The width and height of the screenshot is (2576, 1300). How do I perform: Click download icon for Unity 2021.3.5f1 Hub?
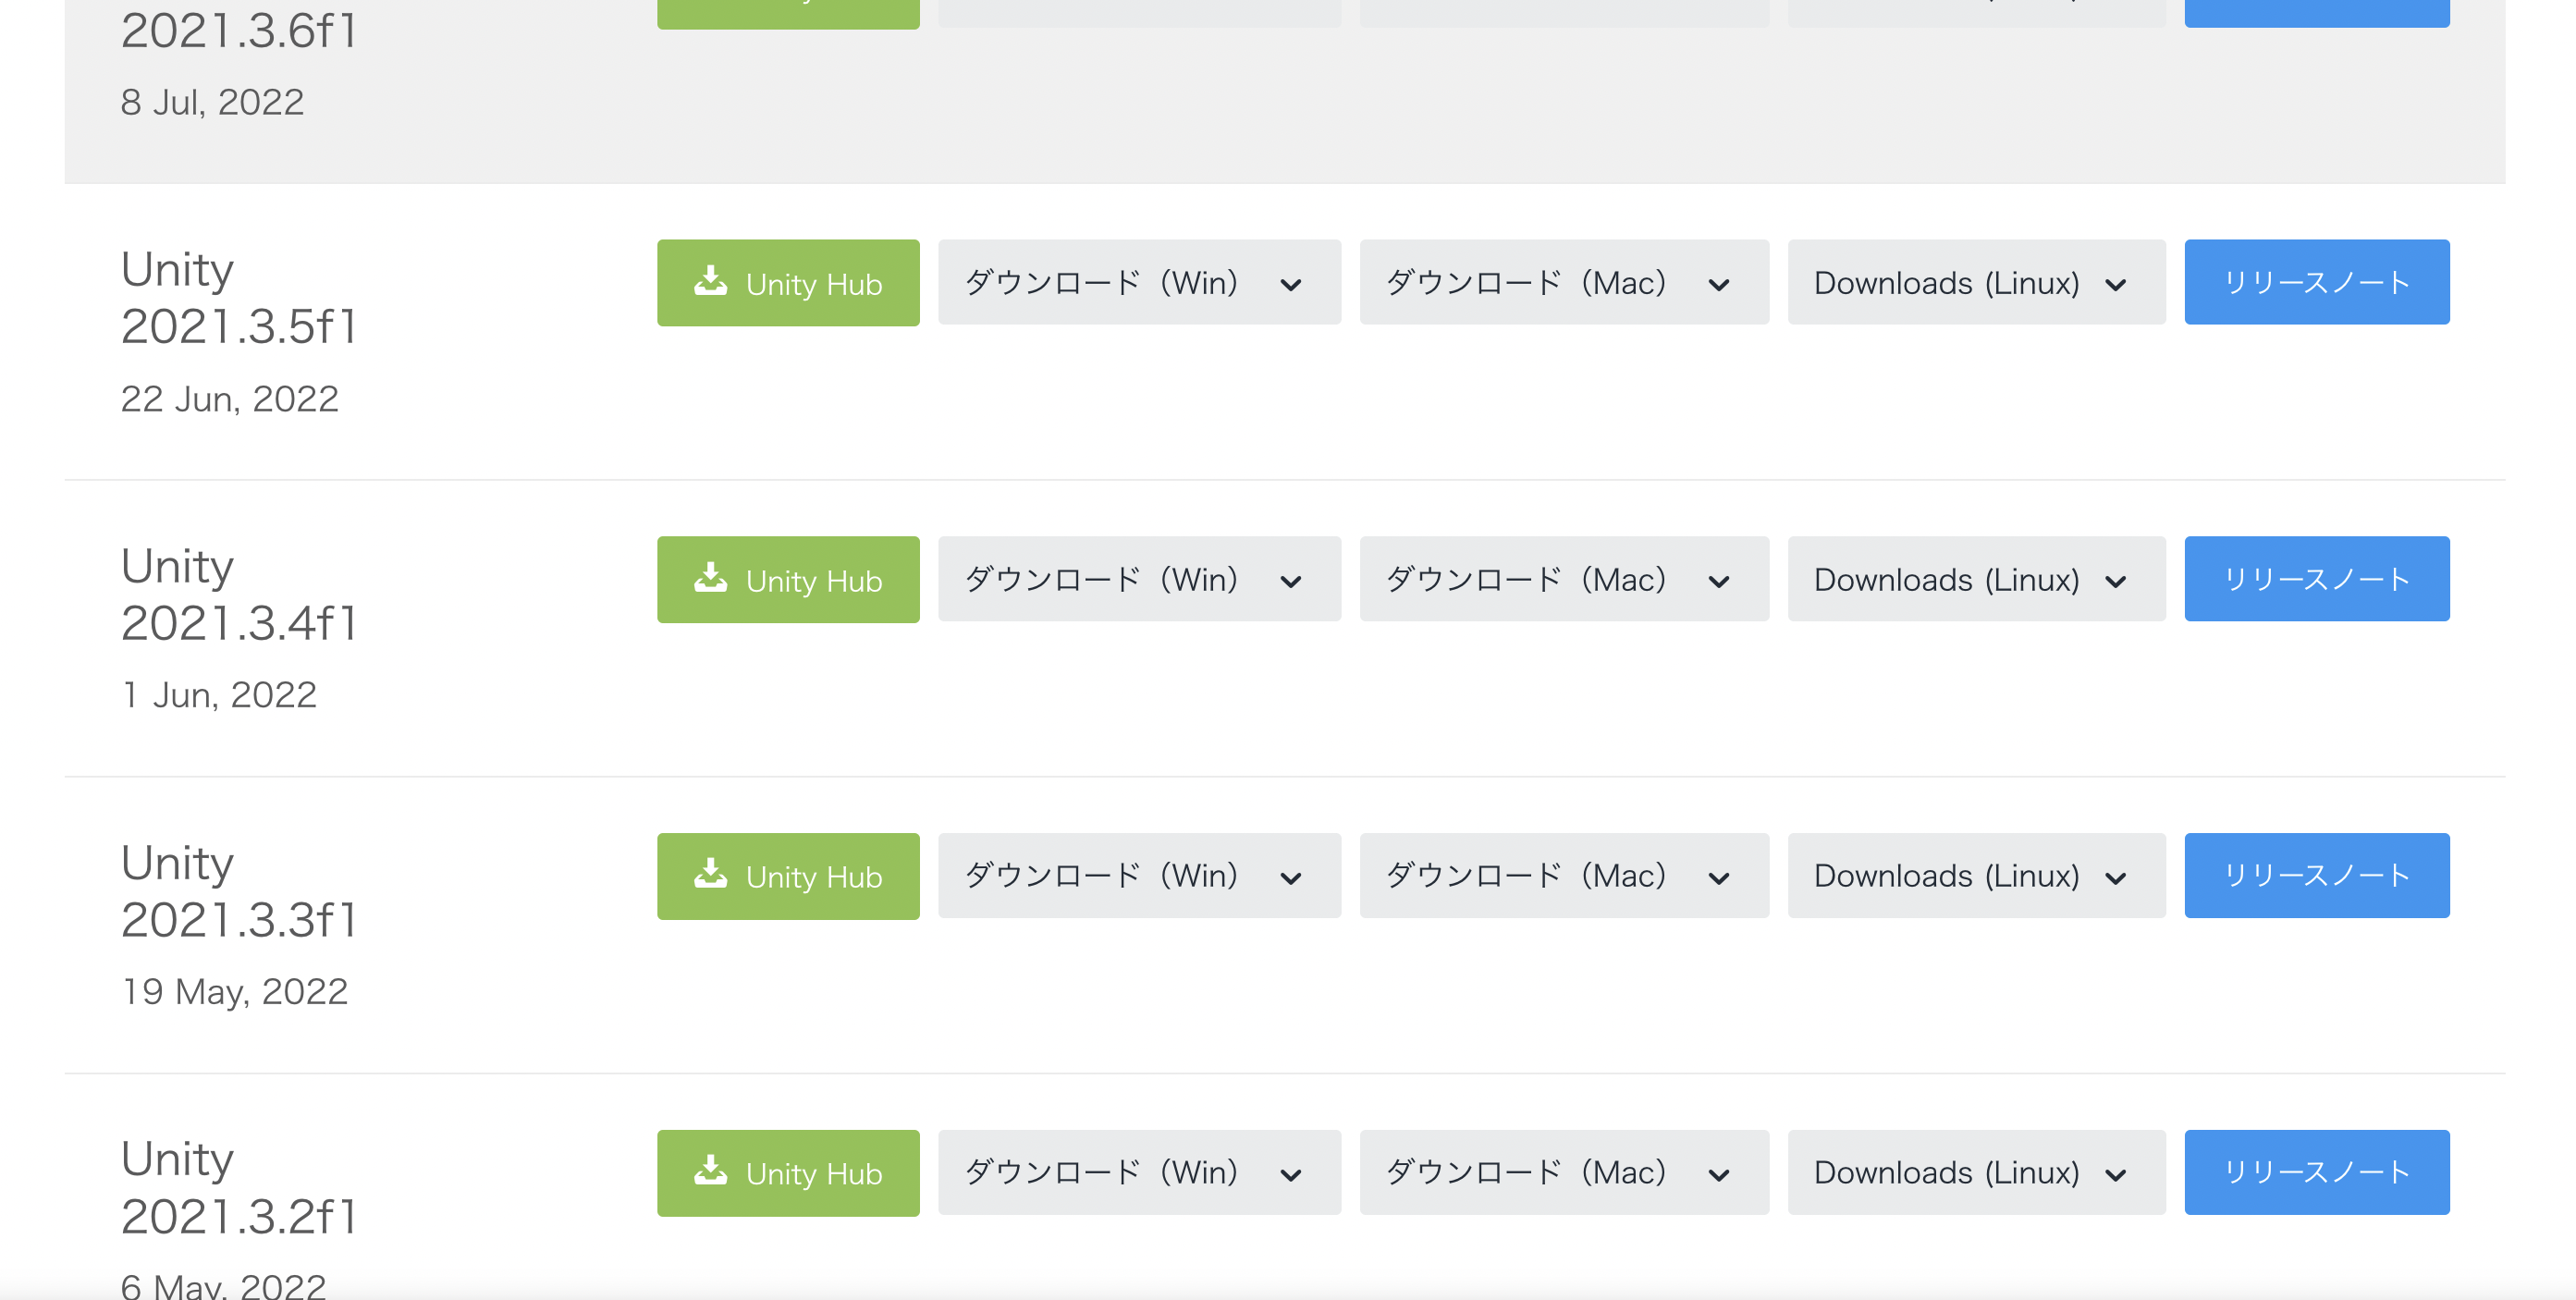coord(711,281)
